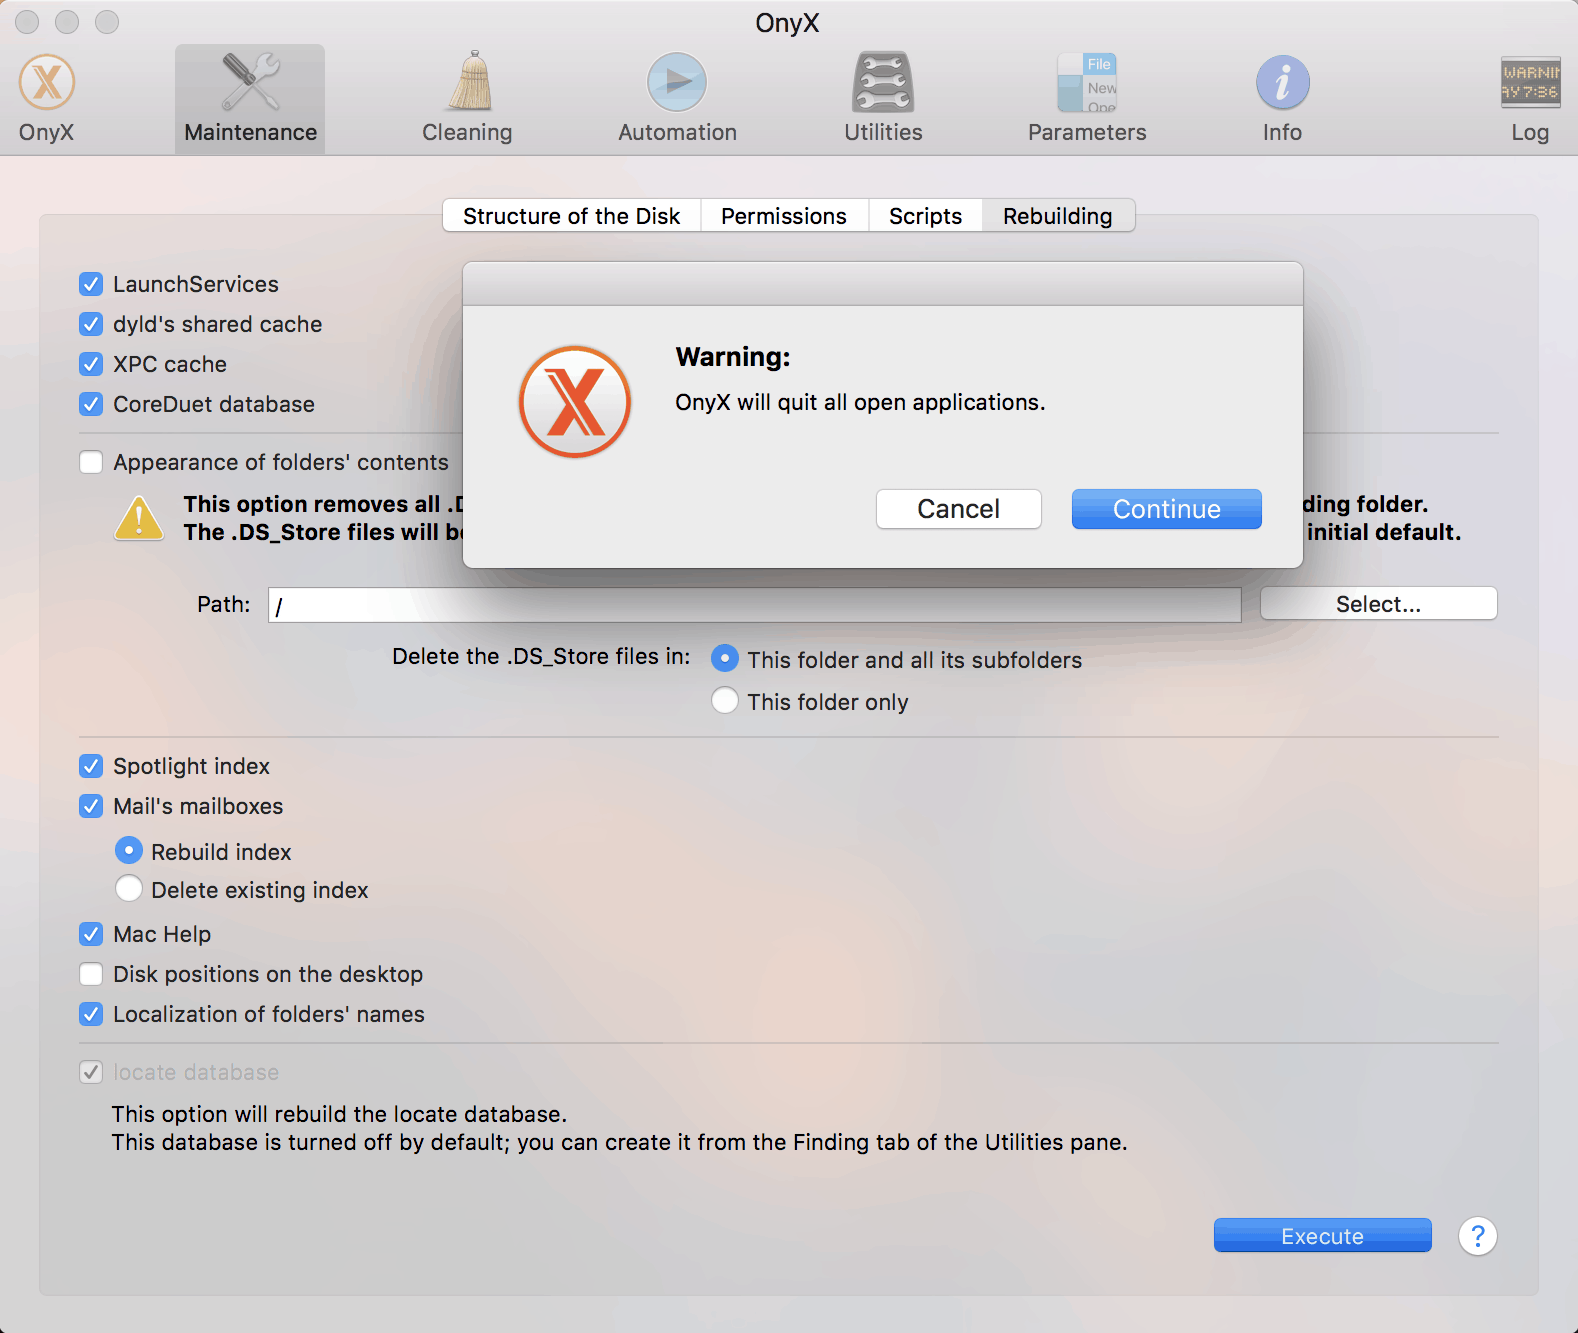Switch to Structure of the Disk tab
The height and width of the screenshot is (1333, 1578).
click(572, 216)
